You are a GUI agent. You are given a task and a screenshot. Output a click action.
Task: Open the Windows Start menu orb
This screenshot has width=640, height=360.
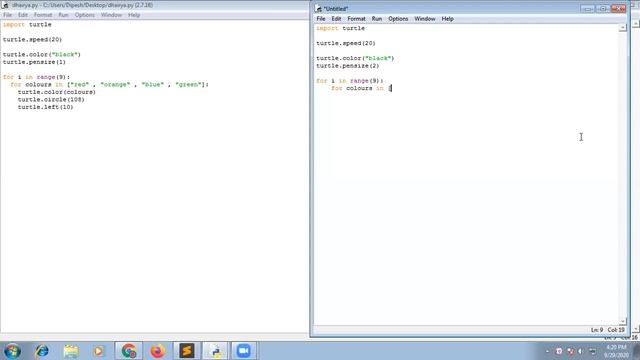point(12,351)
